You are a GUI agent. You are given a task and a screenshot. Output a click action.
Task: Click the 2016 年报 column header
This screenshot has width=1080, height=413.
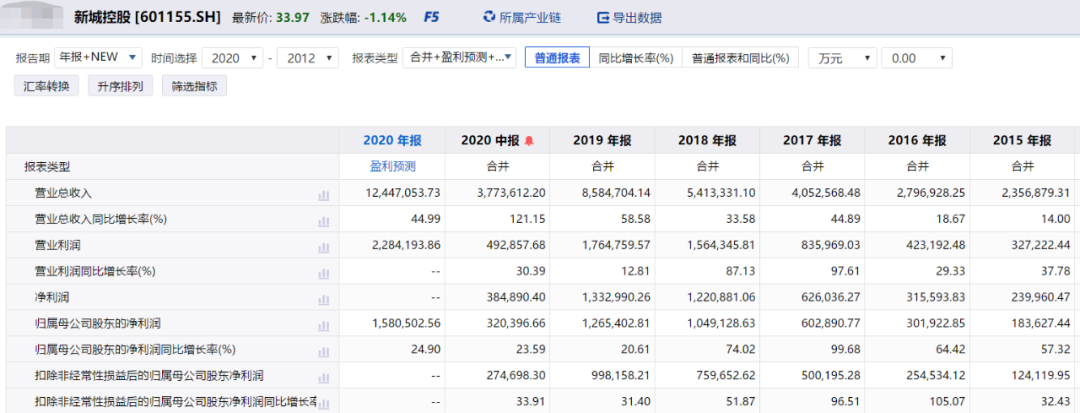pyautogui.click(x=917, y=140)
